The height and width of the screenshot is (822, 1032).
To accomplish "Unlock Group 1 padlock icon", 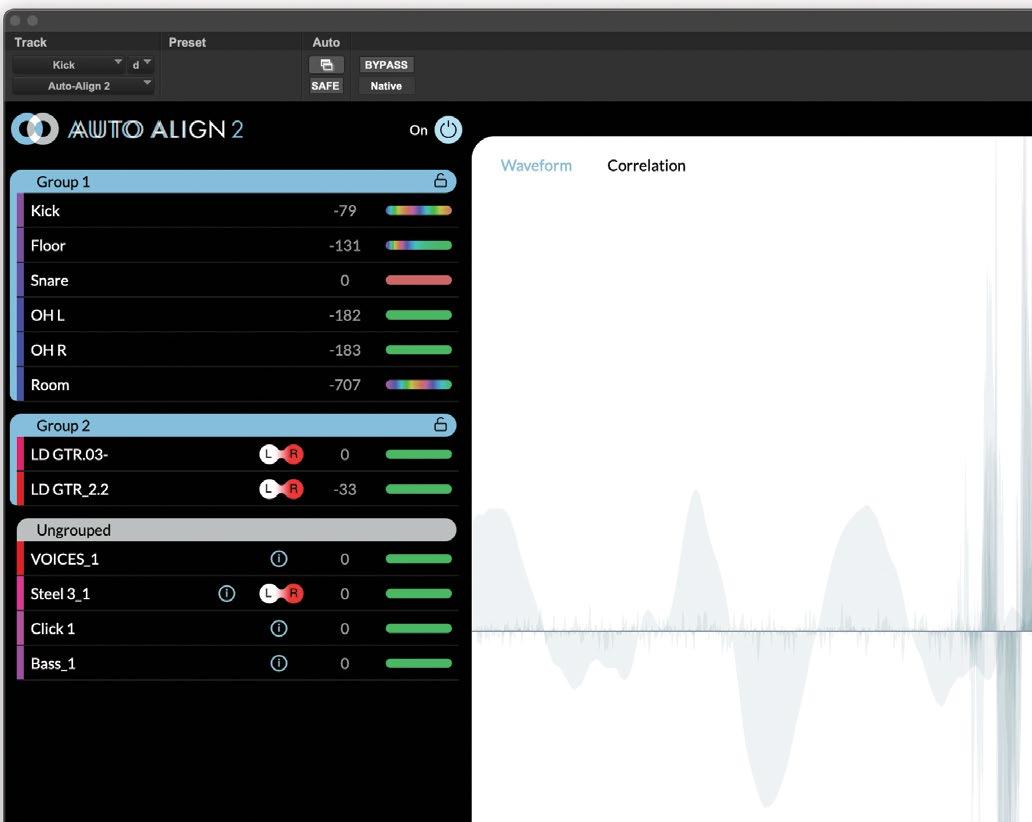I will [440, 180].
